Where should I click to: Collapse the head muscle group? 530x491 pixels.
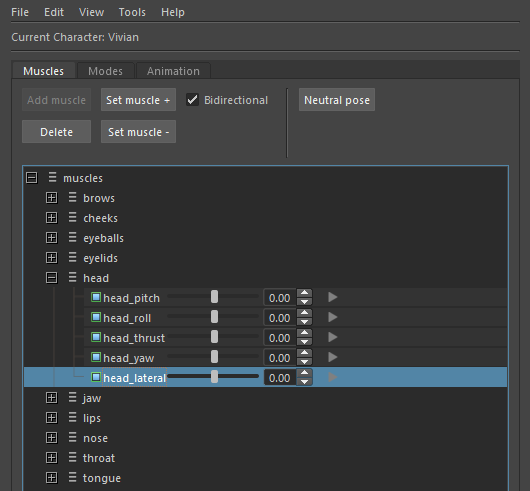(51, 278)
